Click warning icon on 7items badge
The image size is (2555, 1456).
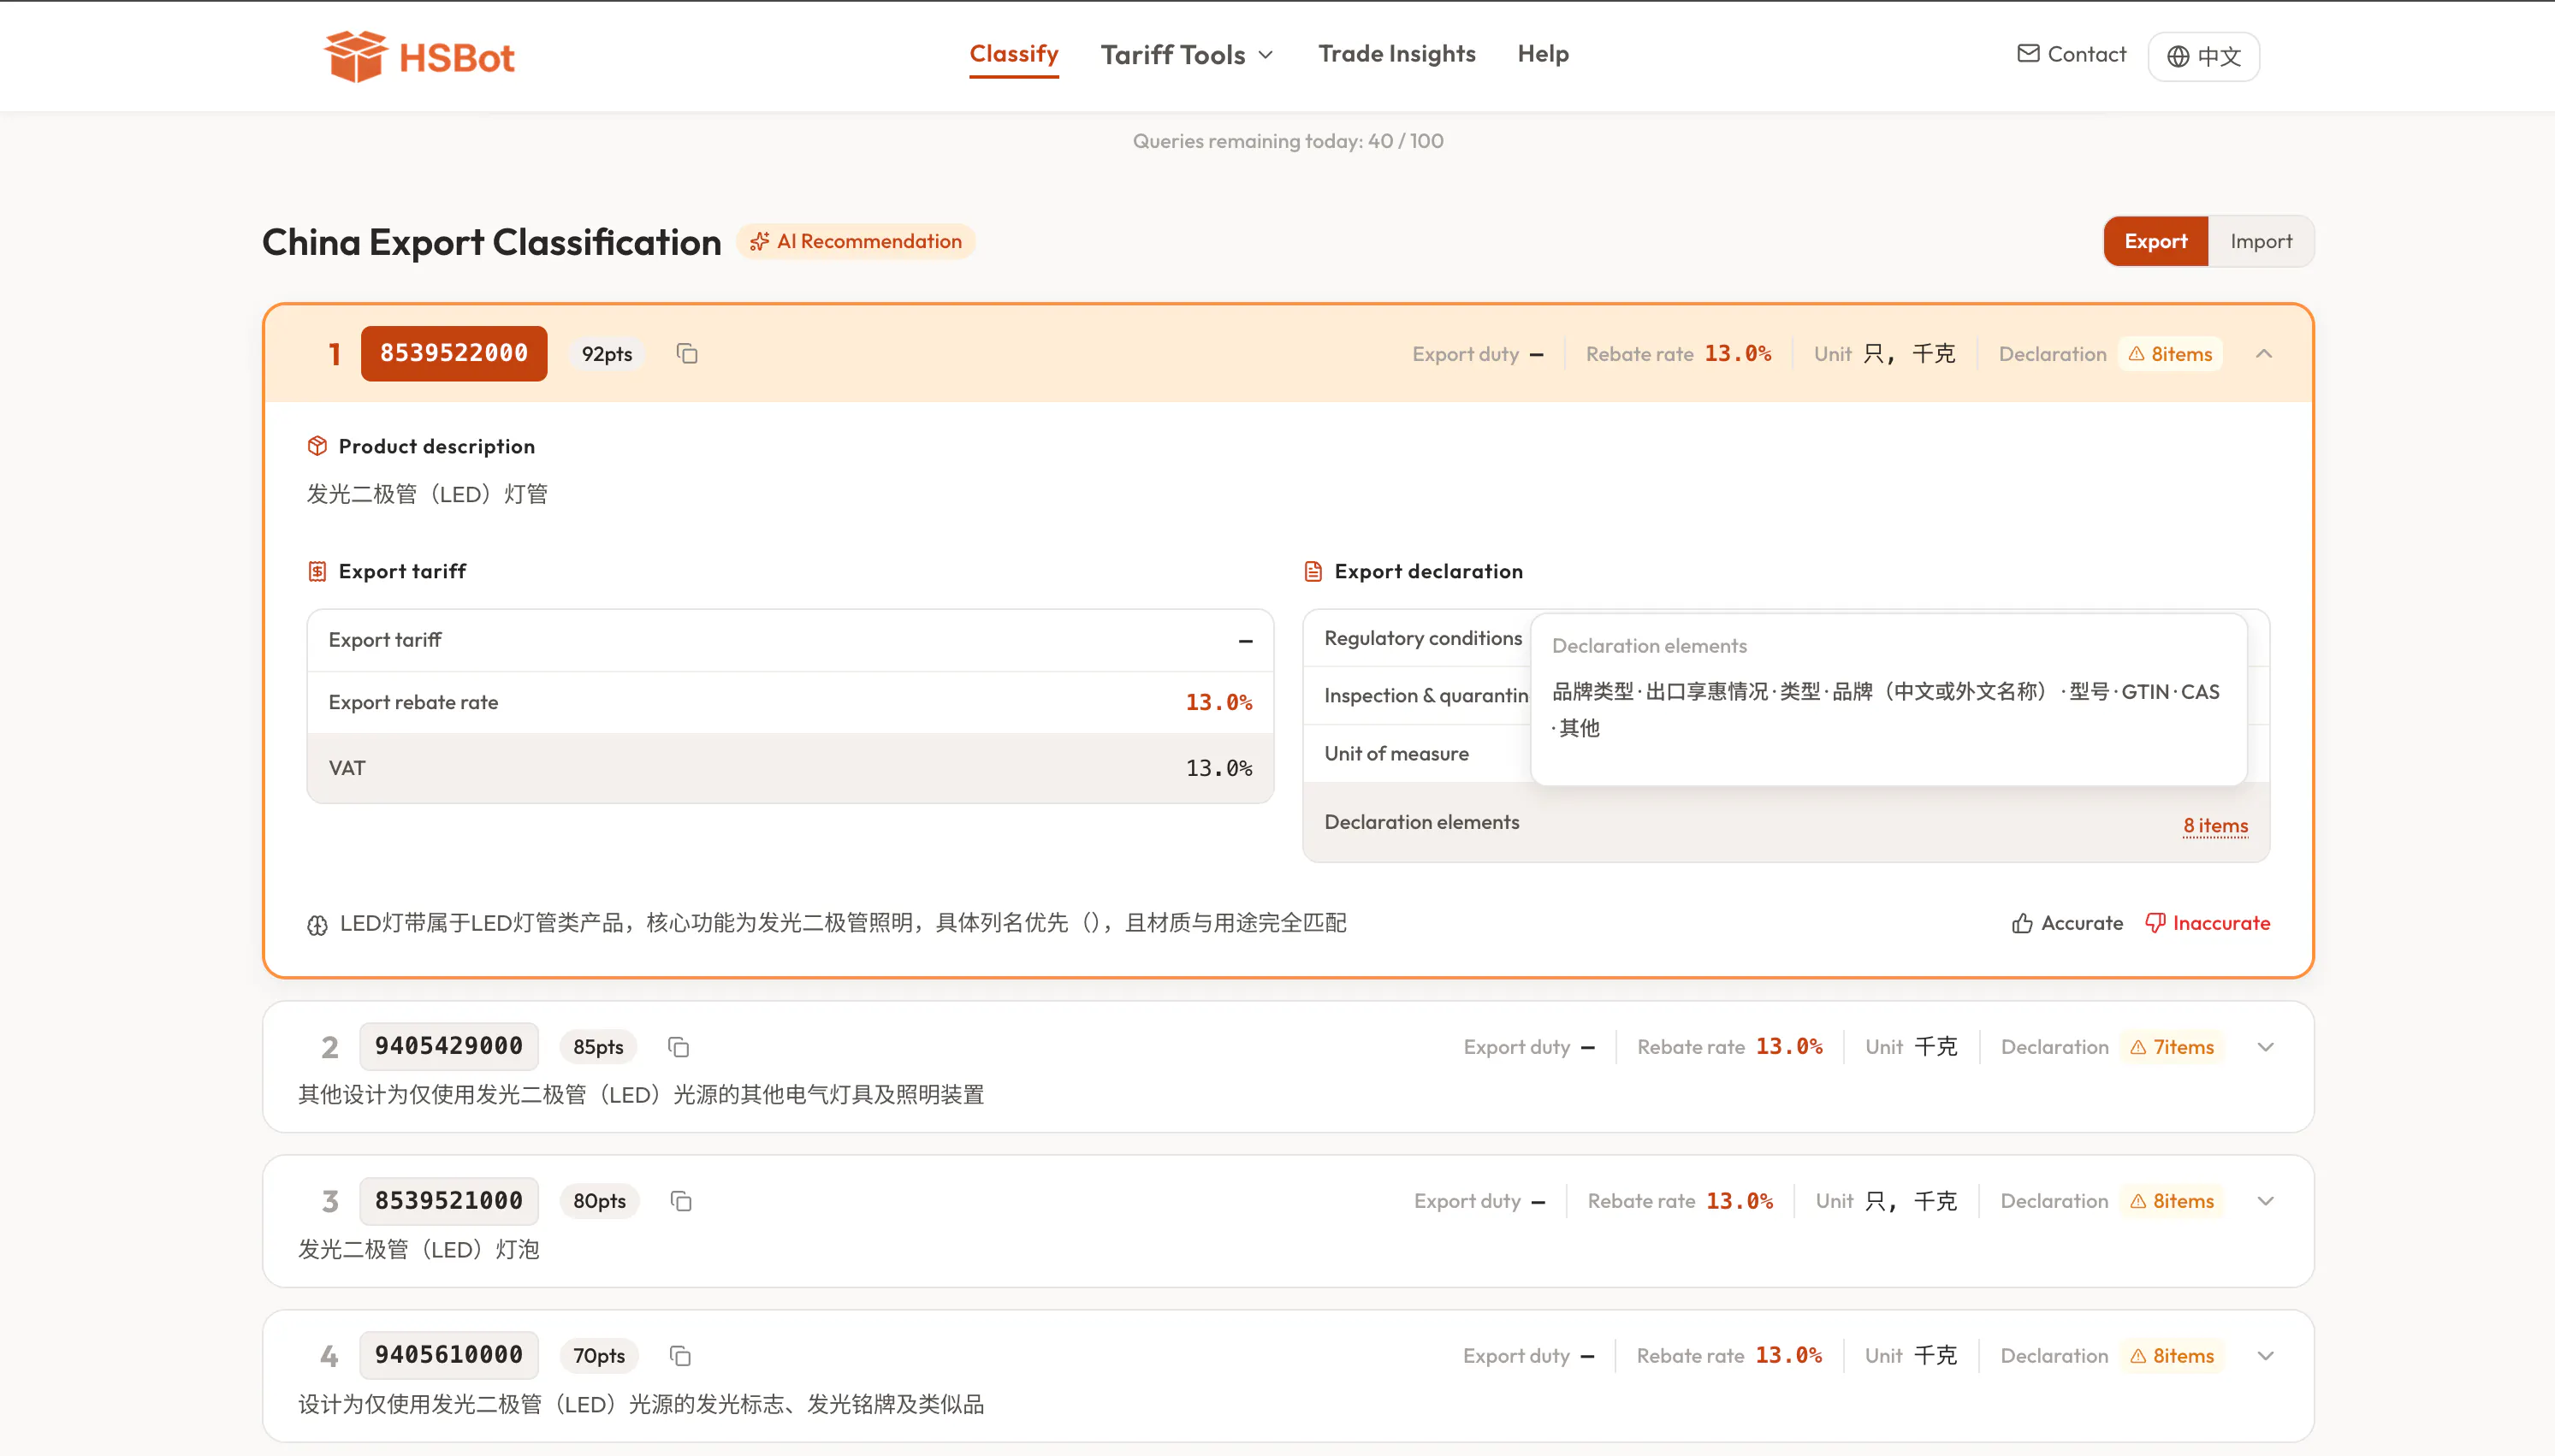pos(2138,1047)
